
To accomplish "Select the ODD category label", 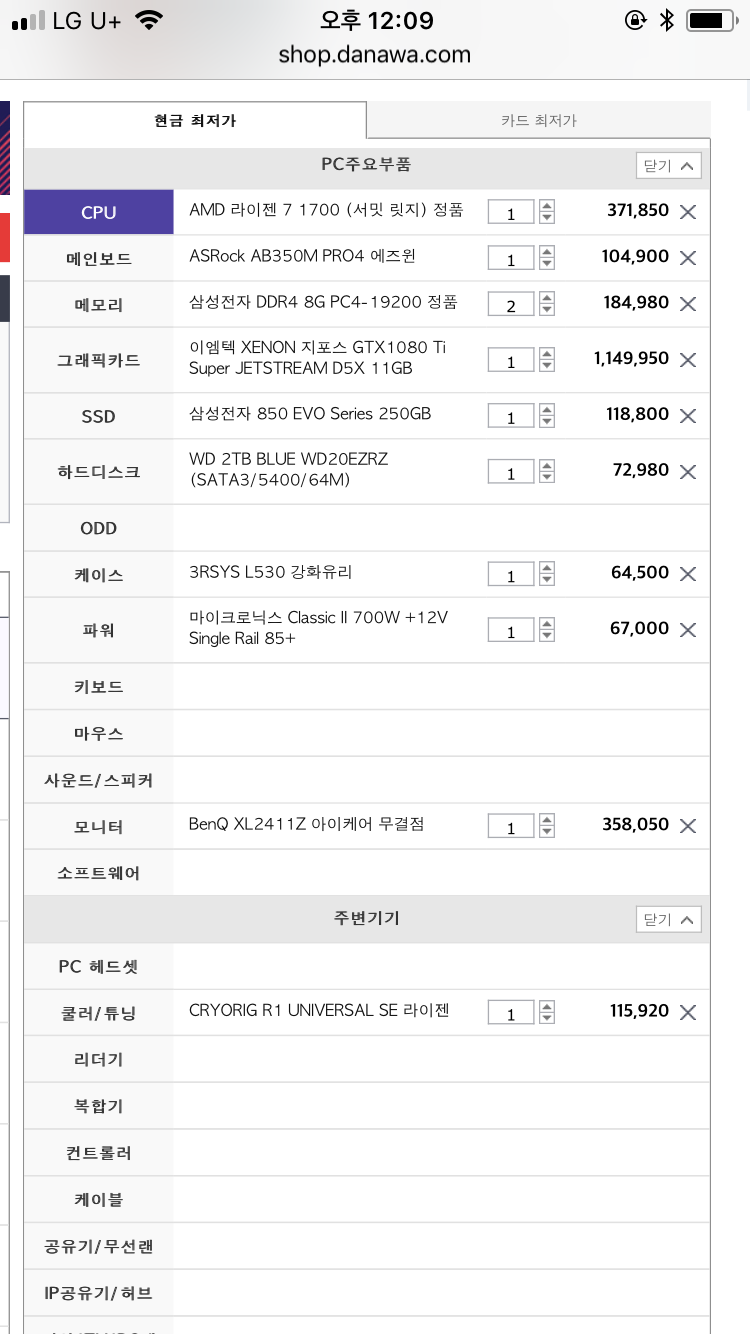I will (98, 528).
